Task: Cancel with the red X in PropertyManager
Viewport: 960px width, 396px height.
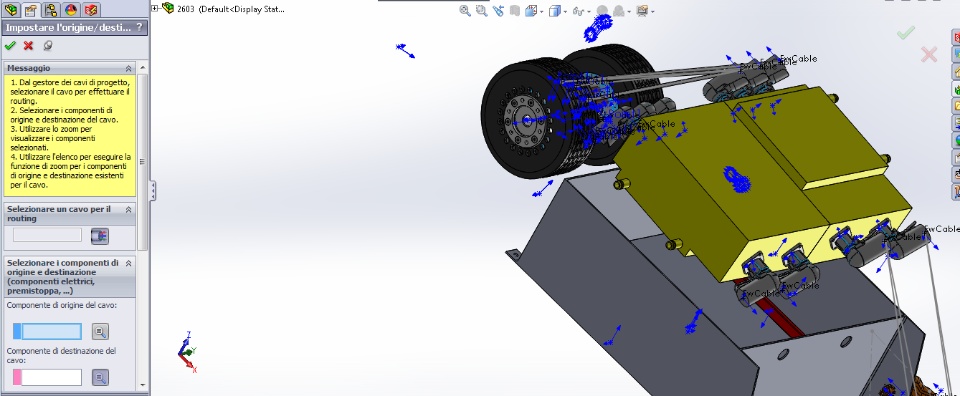Action: [x=28, y=45]
